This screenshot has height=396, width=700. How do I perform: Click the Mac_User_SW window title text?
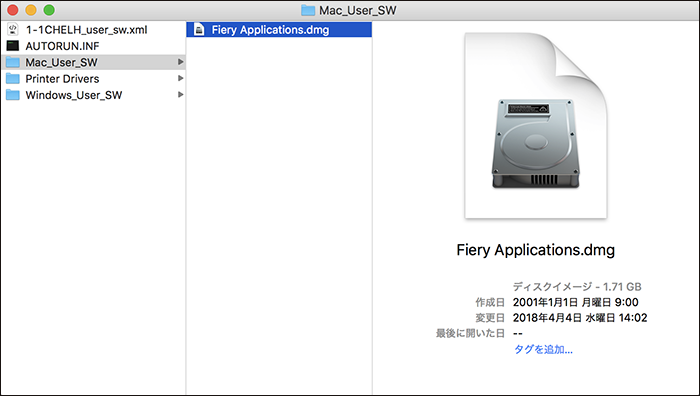pyautogui.click(x=358, y=11)
